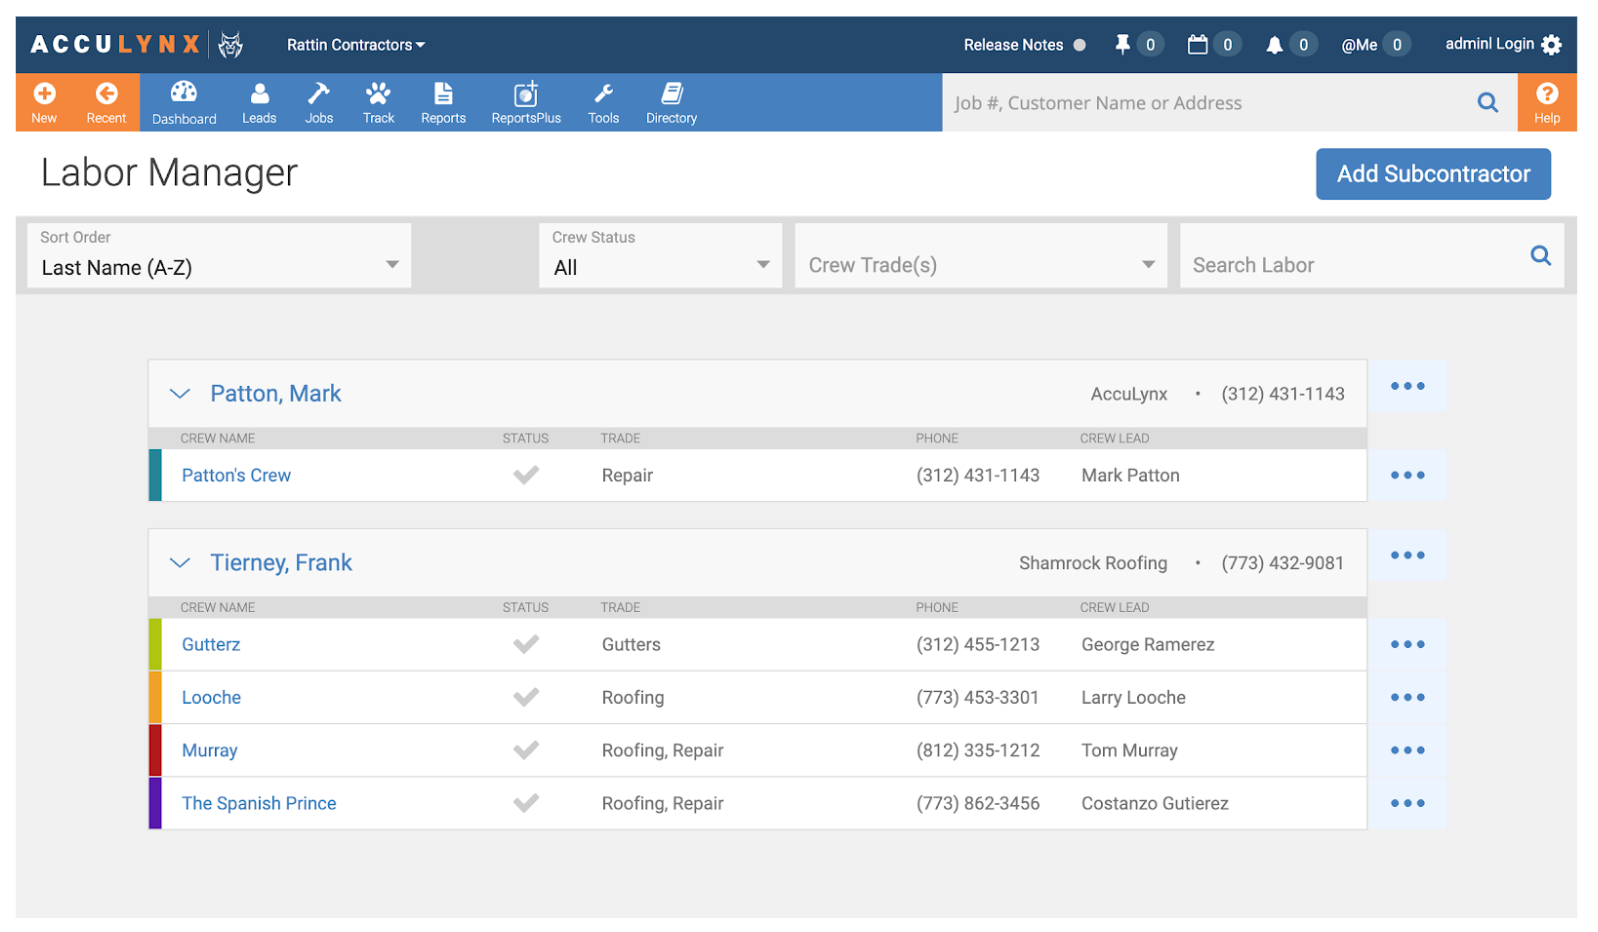Click the green color bar of Gutterz
Viewport: 1598px width, 932px height.
coord(155,644)
